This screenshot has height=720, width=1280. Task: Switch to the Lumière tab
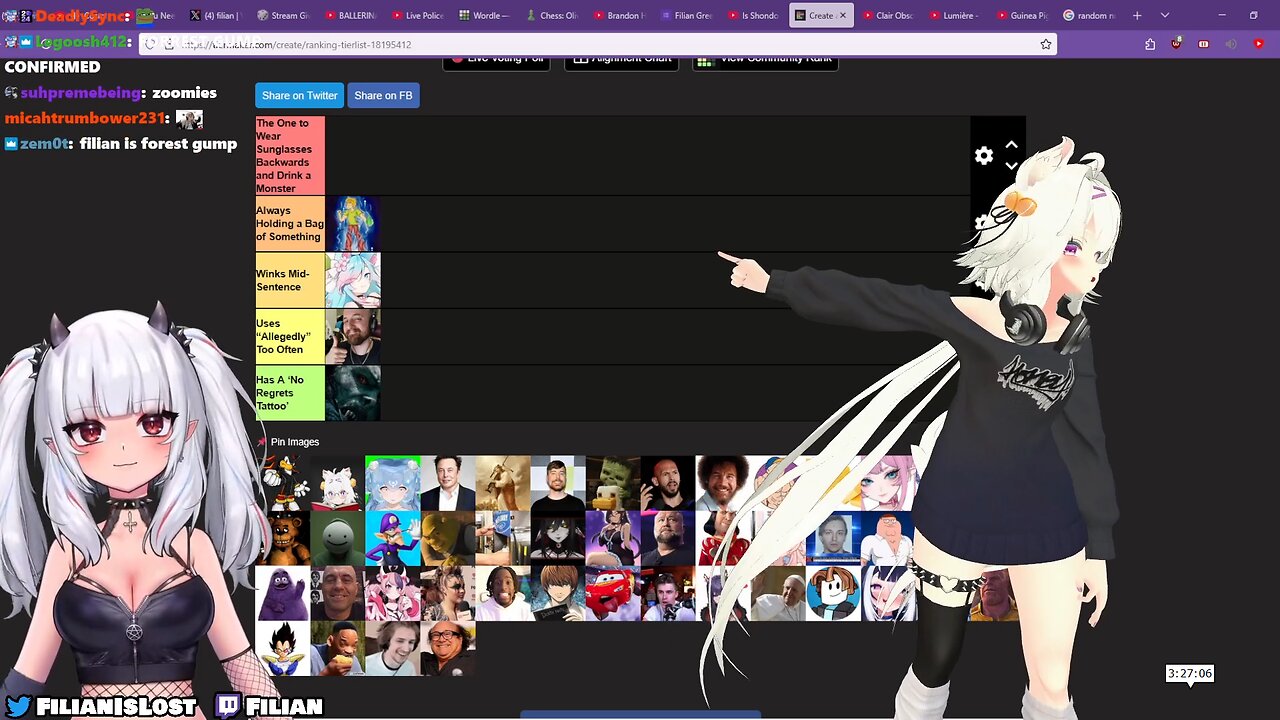(x=954, y=15)
